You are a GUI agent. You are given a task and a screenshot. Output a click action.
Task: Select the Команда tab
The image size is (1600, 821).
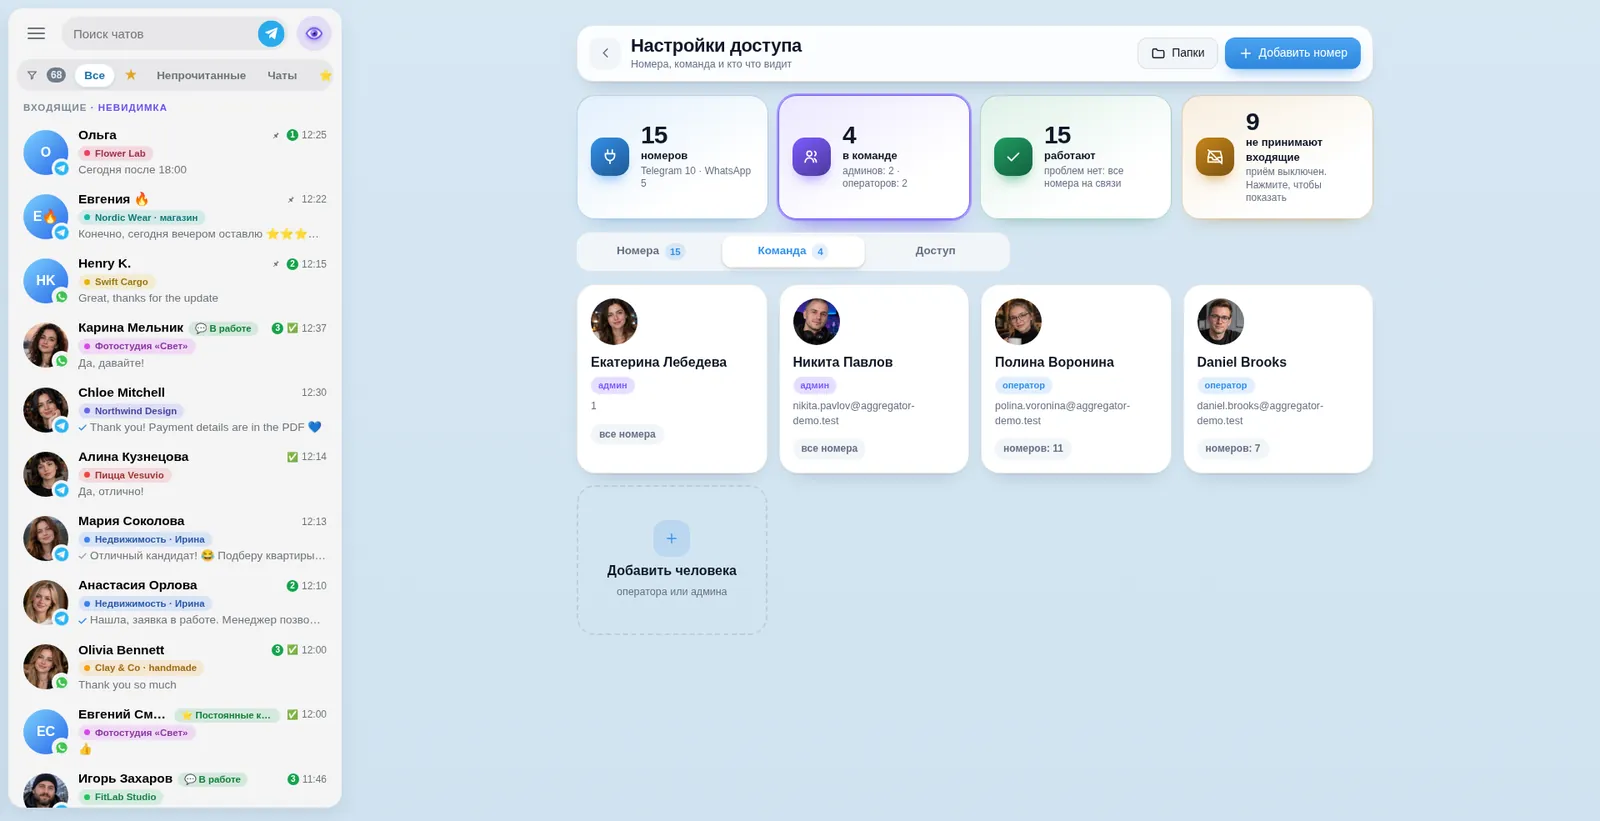793,251
